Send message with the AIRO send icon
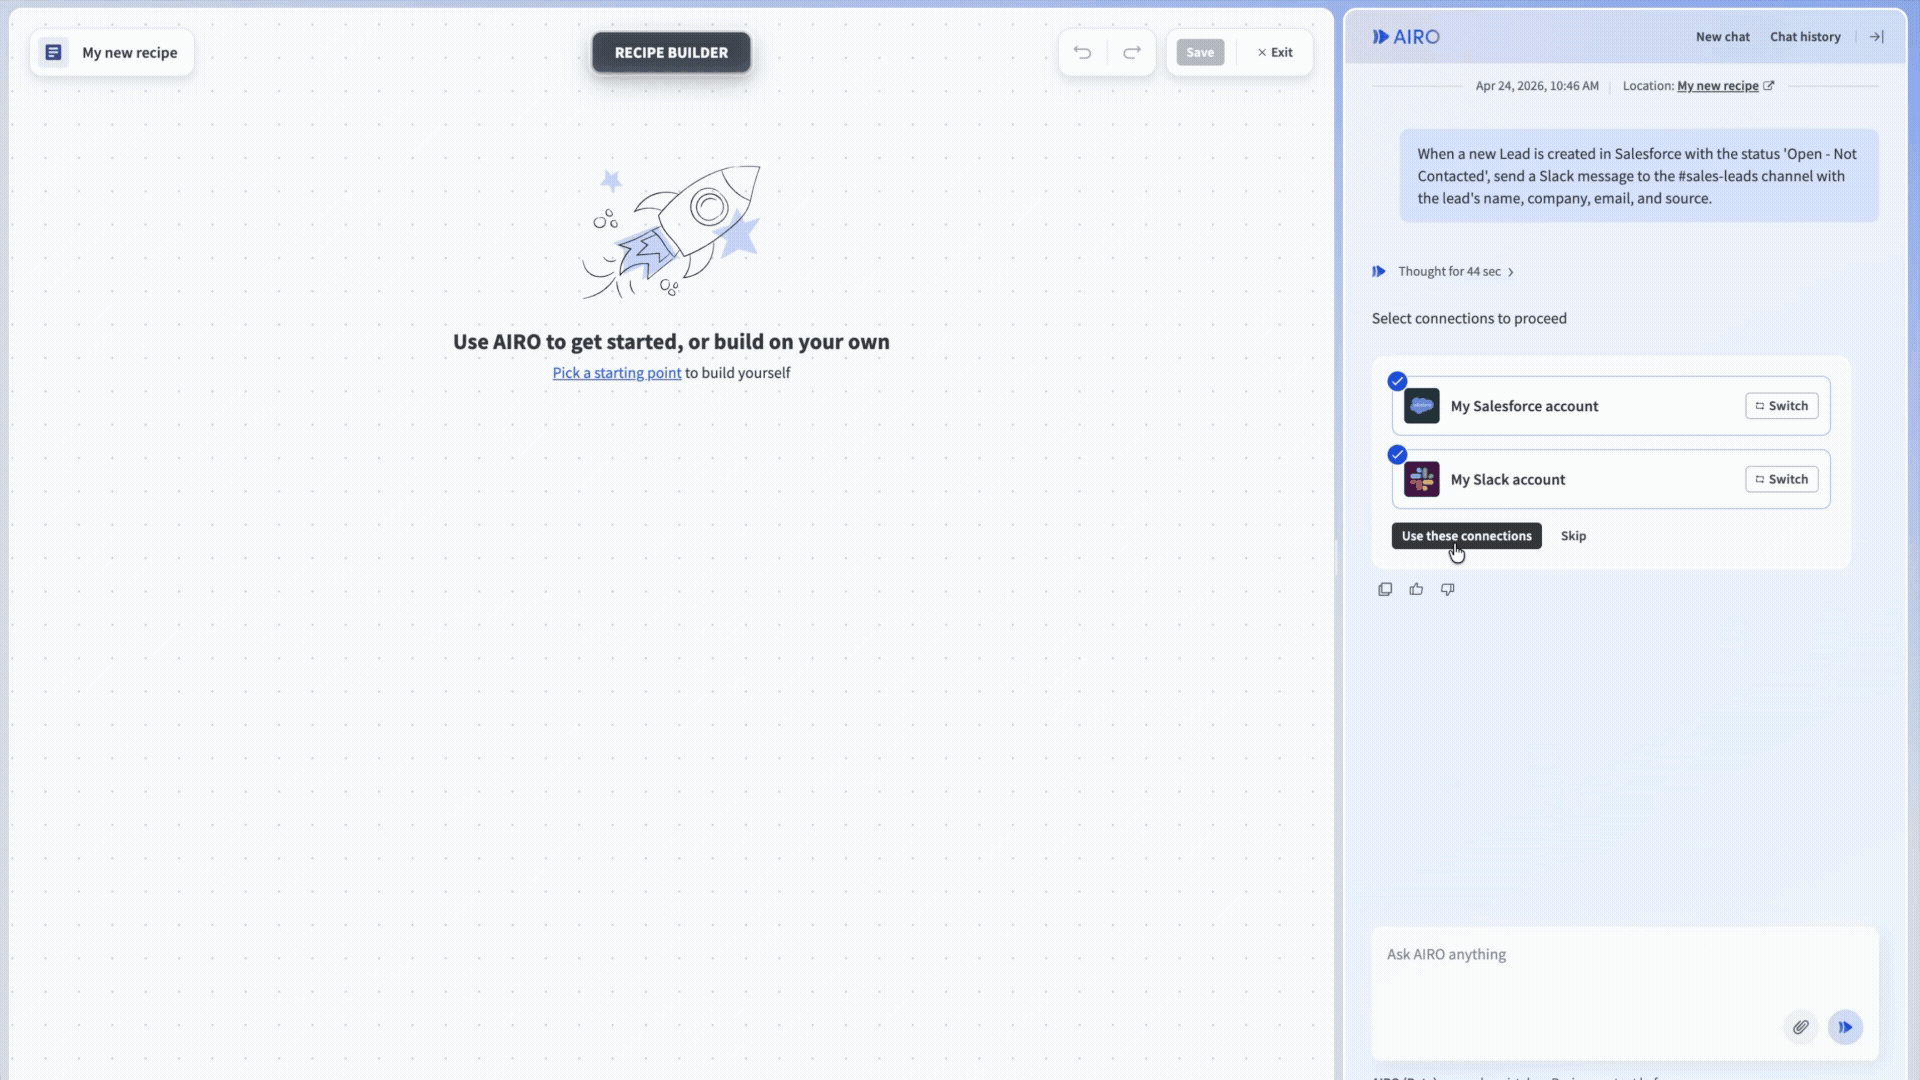The width and height of the screenshot is (1920, 1080). [x=1845, y=1027]
